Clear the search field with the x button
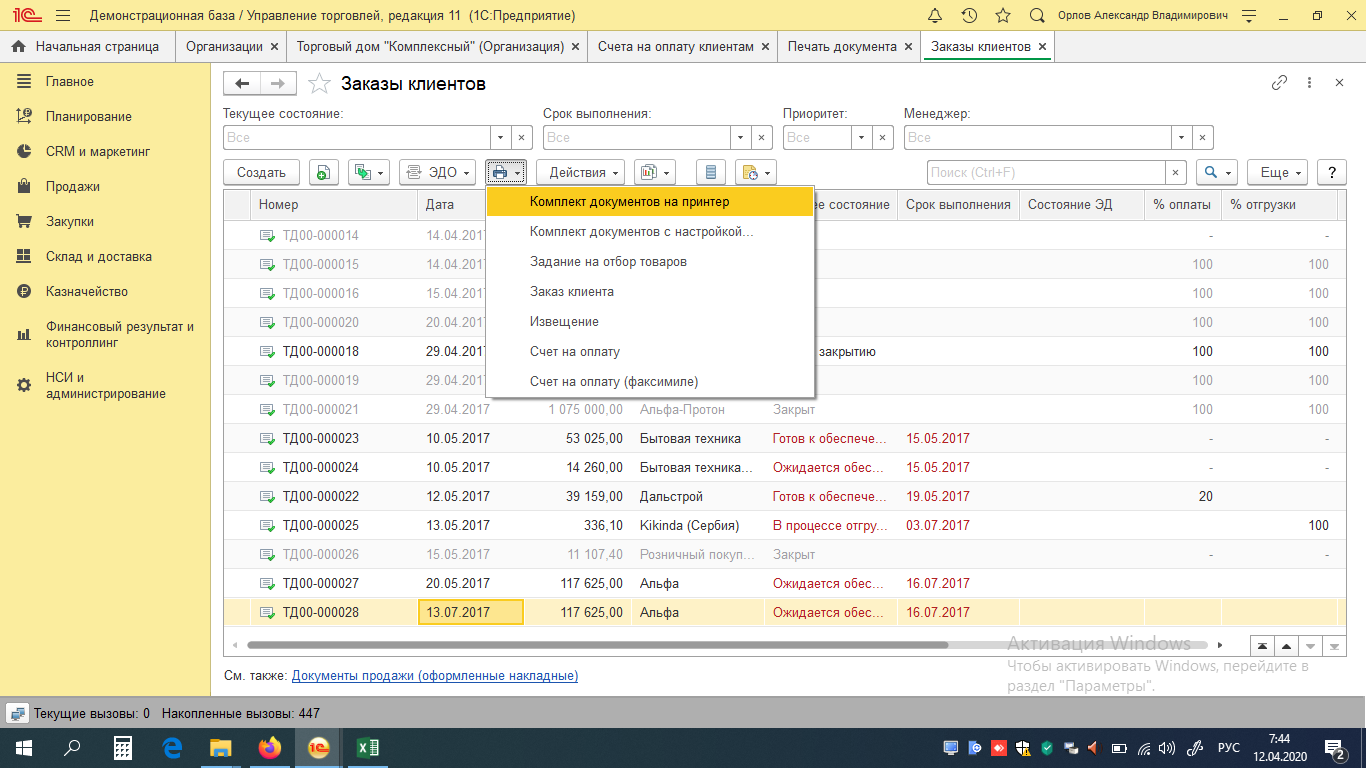Image resolution: width=1366 pixels, height=768 pixels. point(1176,173)
